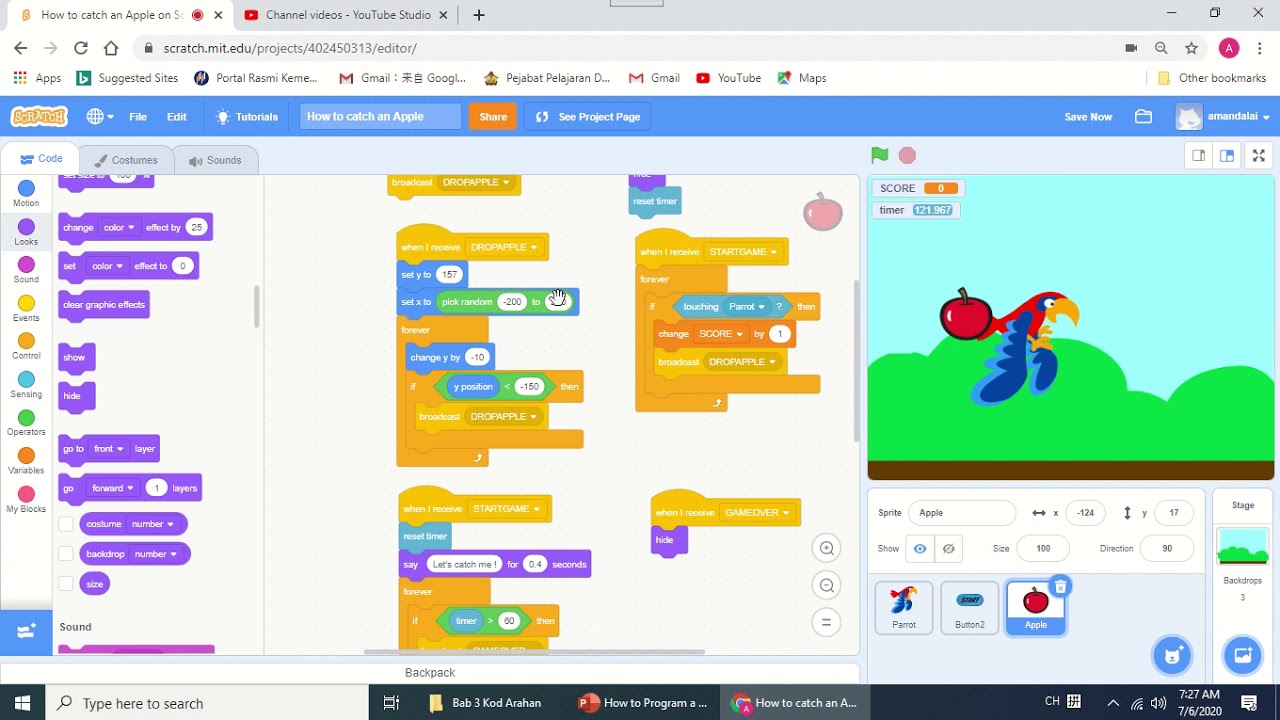Image resolution: width=1280 pixels, height=720 pixels.
Task: Open the language globe menu
Action: tap(99, 117)
